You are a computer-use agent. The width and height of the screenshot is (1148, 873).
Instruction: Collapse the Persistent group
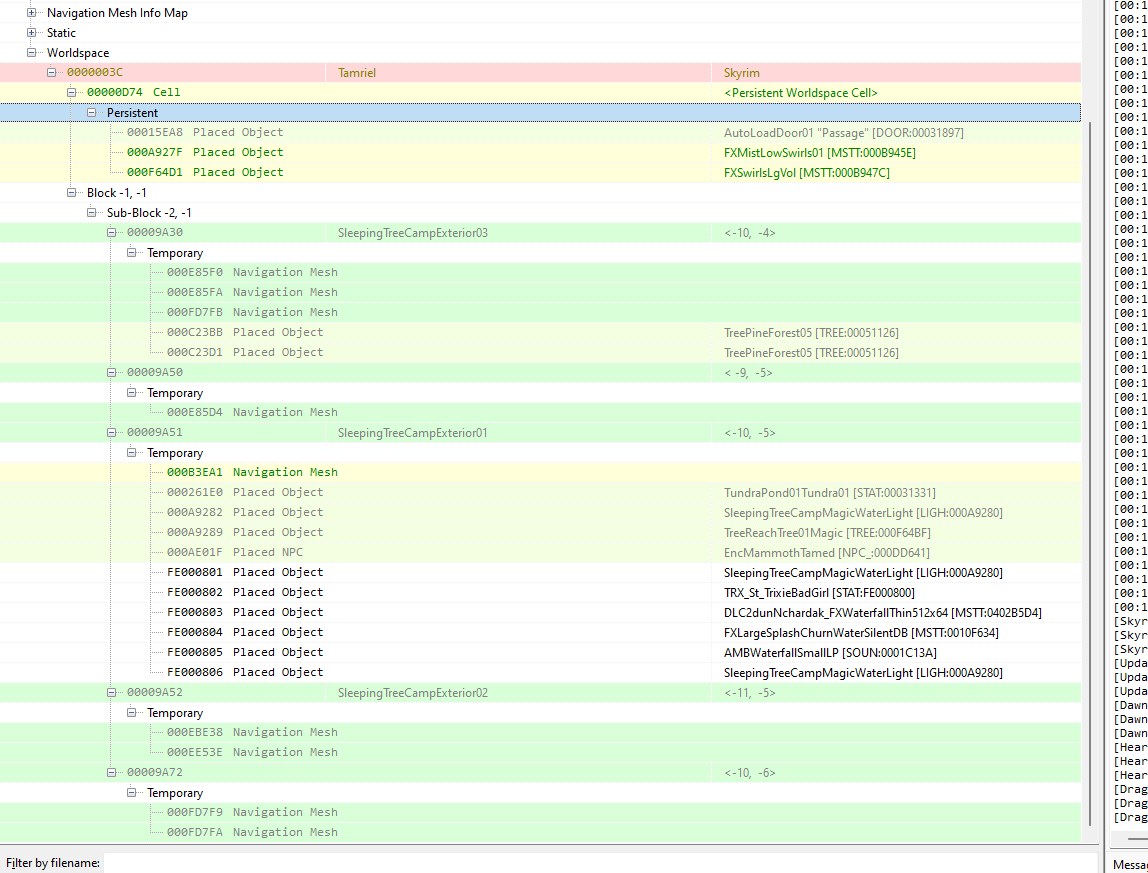pos(92,112)
